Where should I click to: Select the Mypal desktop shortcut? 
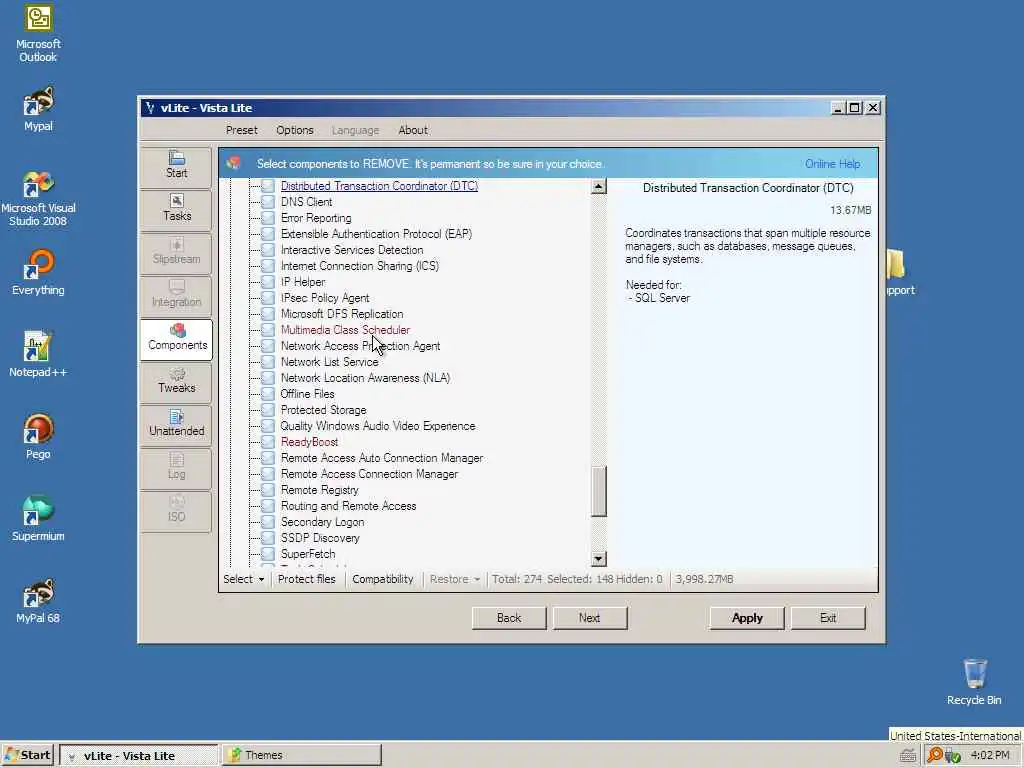tap(38, 109)
